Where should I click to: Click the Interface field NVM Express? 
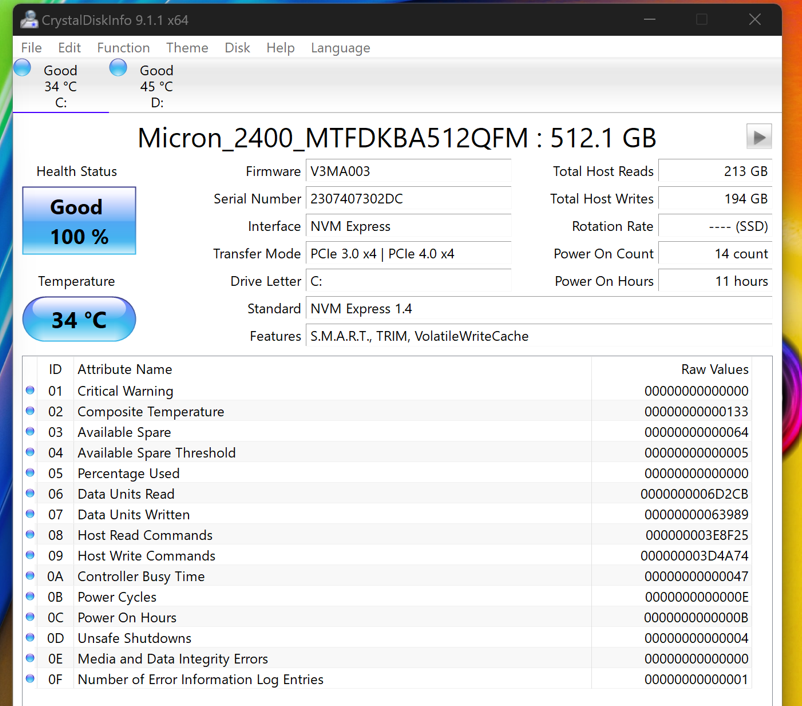[408, 226]
